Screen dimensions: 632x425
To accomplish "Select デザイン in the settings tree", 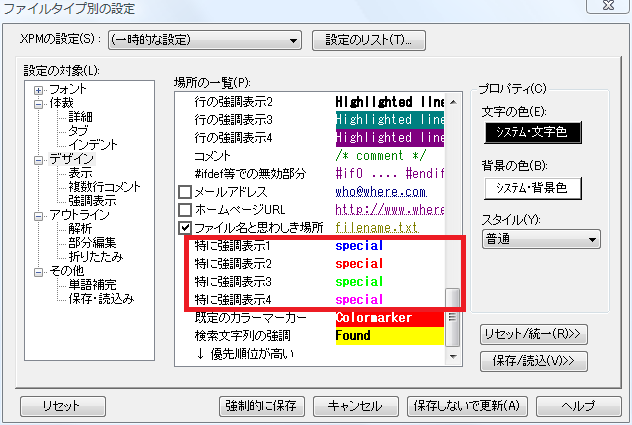I will (x=71, y=159).
